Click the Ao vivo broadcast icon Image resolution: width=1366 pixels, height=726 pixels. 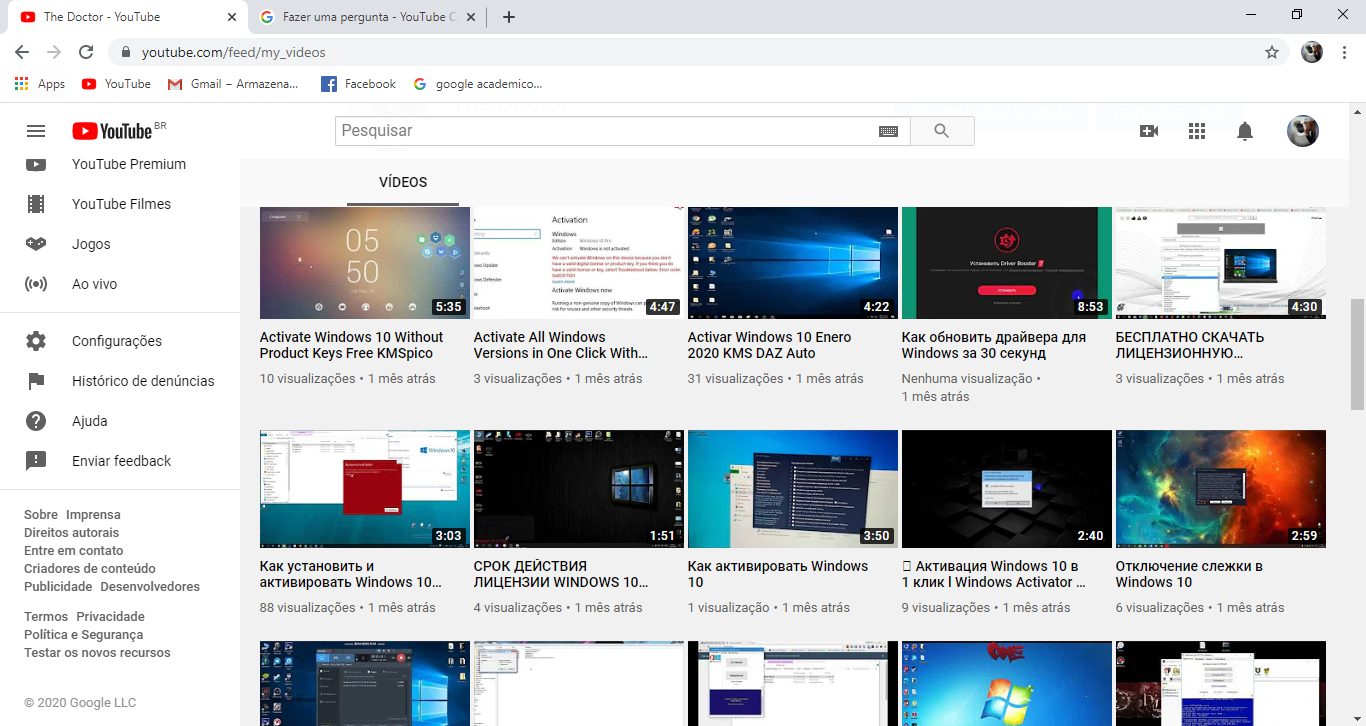[36, 284]
